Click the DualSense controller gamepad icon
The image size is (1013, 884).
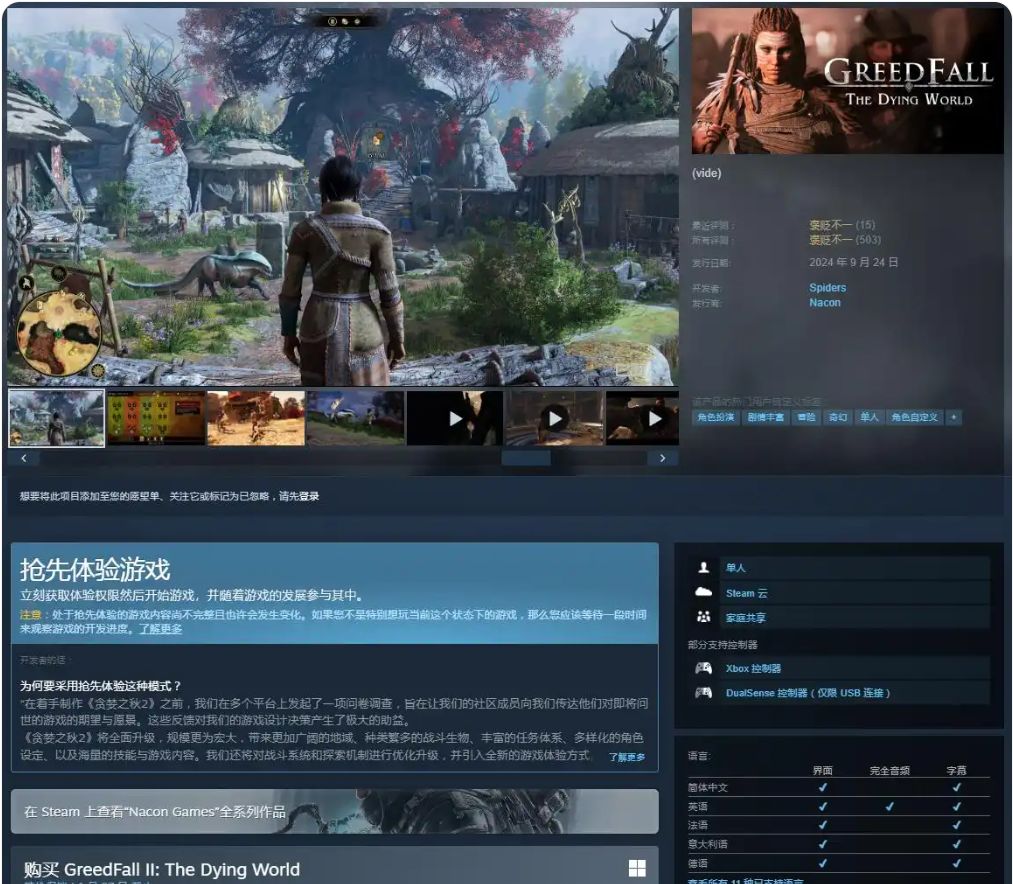(x=704, y=693)
